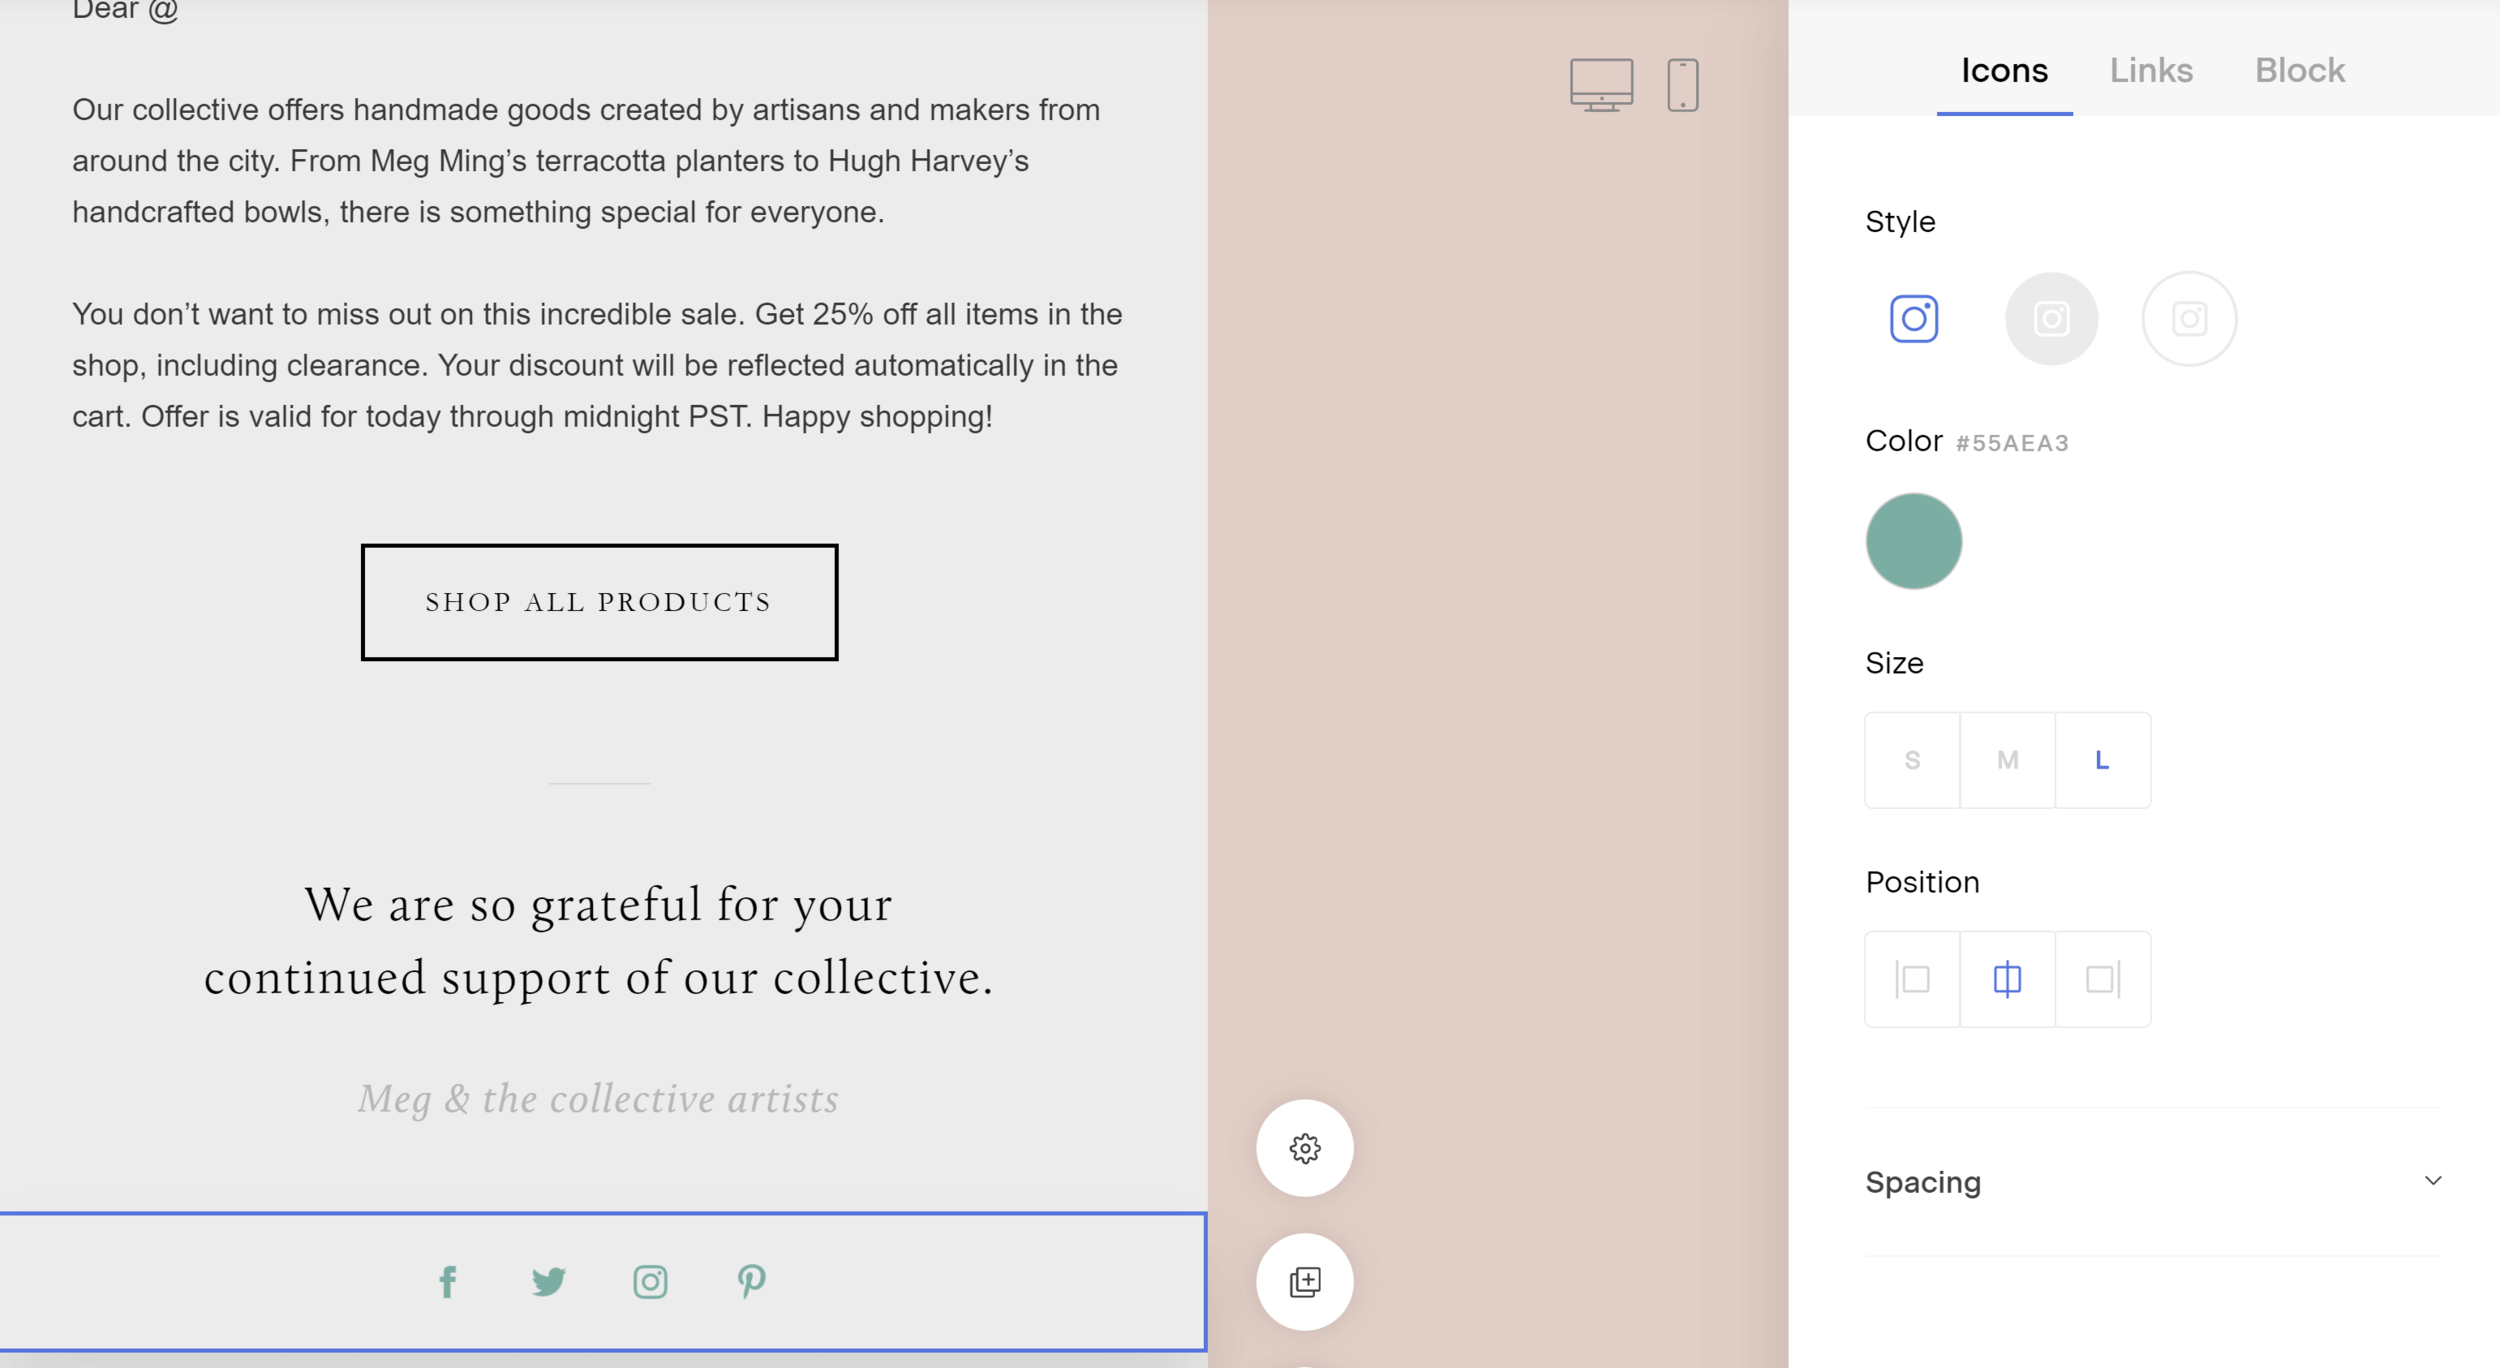Switch to the Links tab
Image resolution: width=2500 pixels, height=1368 pixels.
click(2150, 70)
